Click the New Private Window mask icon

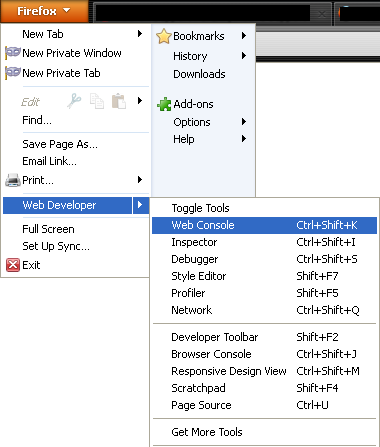pos(13,53)
